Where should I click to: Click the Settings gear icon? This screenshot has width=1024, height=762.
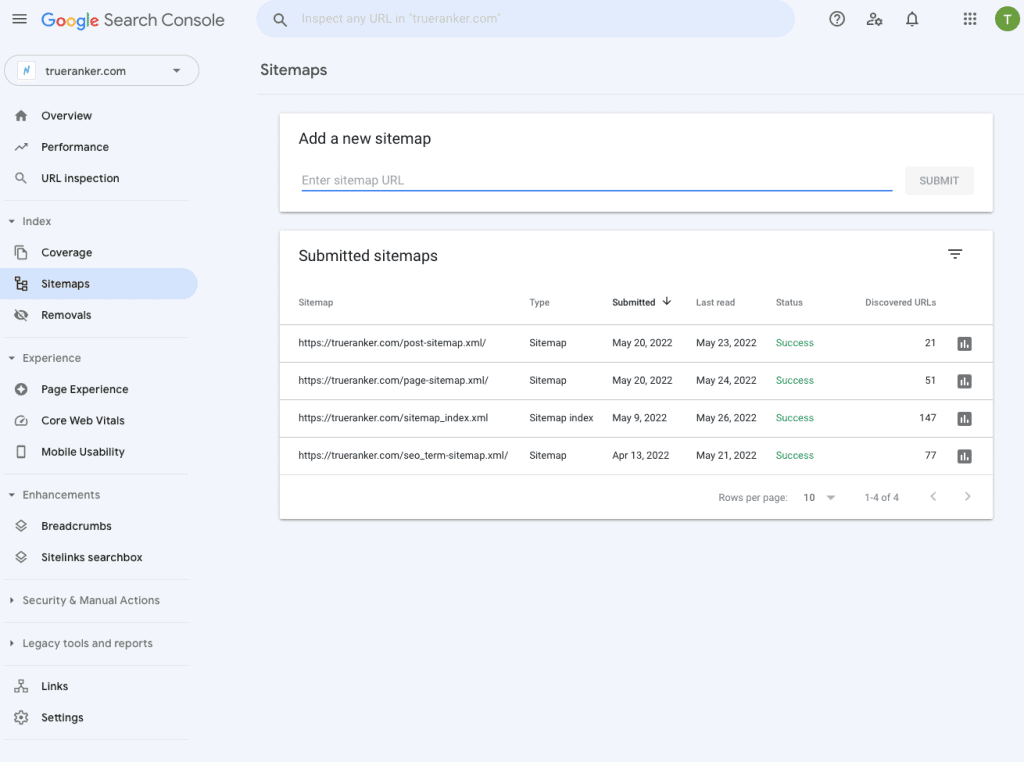tap(21, 718)
